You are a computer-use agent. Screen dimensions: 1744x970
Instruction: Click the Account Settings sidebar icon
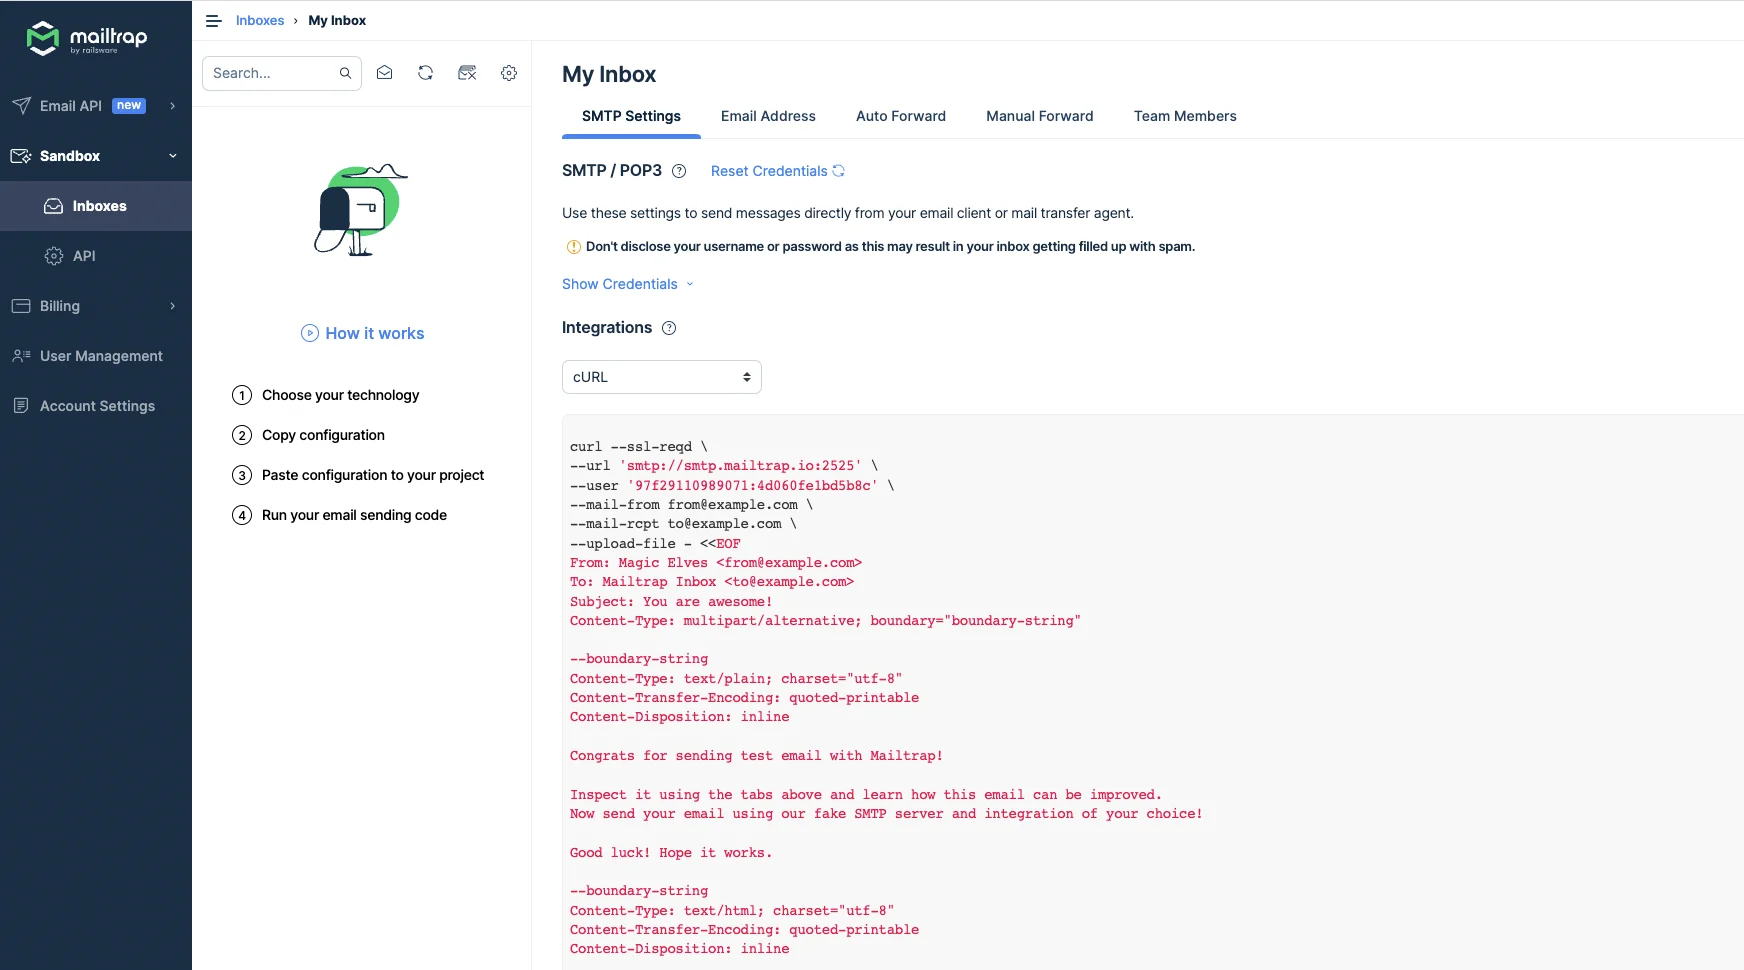point(20,405)
